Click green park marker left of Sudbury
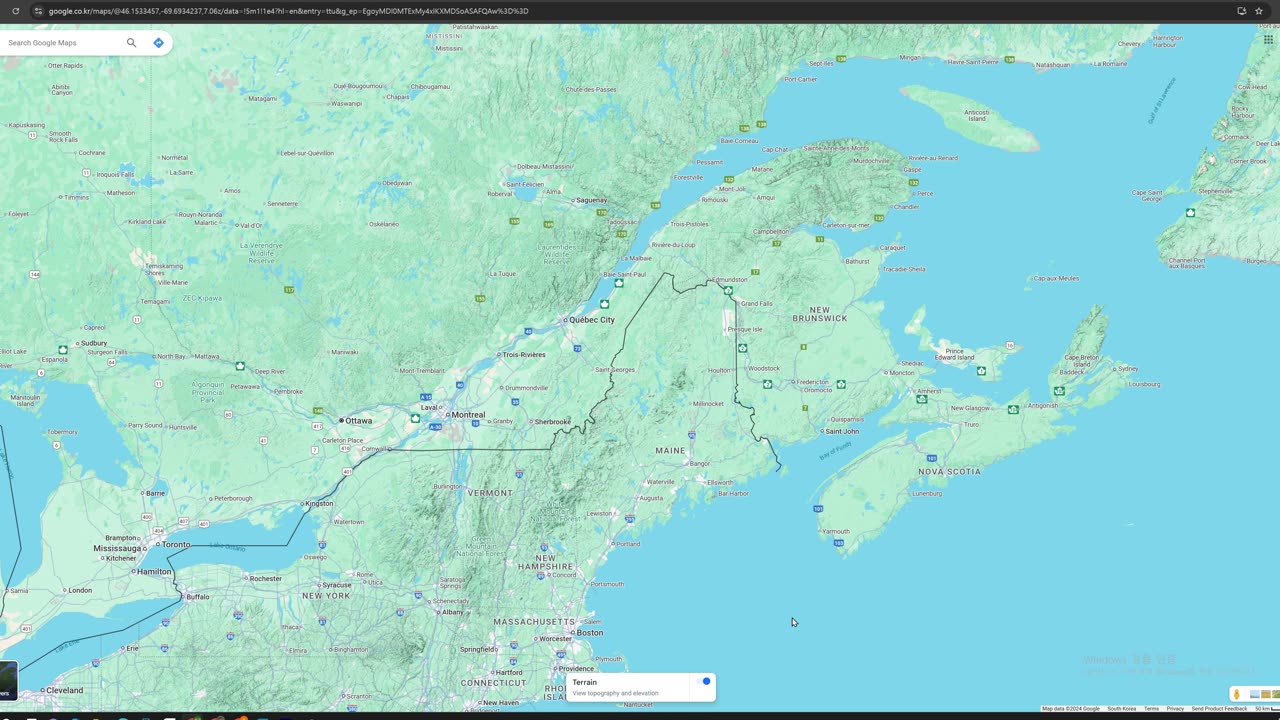 (63, 350)
